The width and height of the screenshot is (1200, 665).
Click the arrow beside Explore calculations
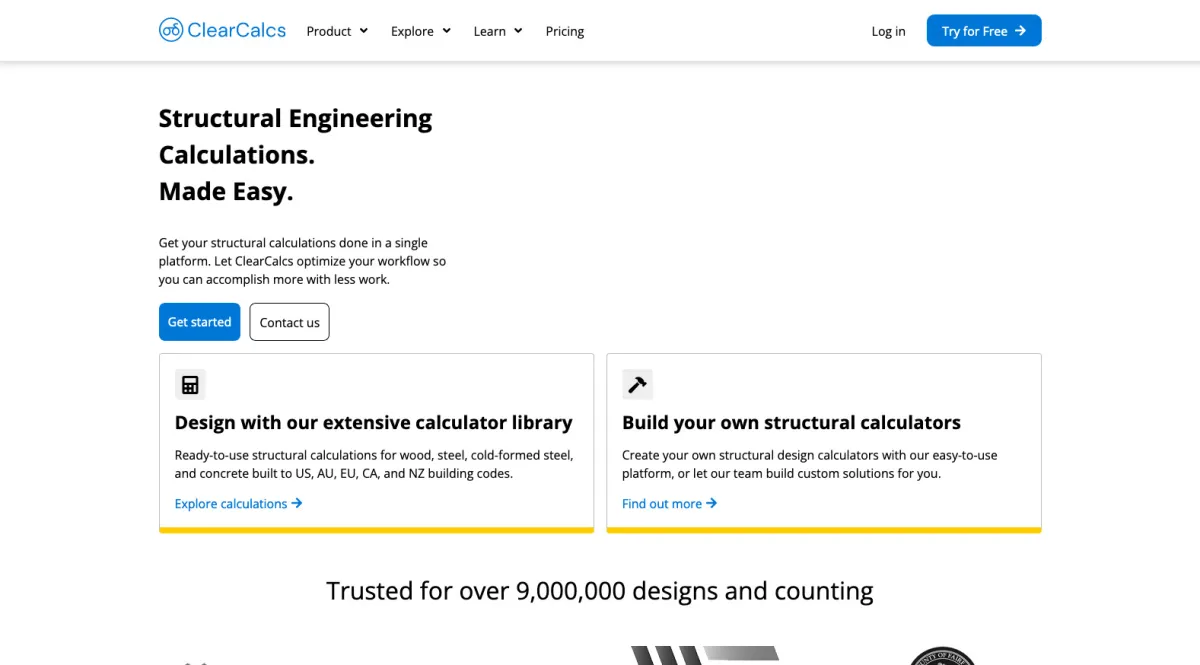click(297, 503)
